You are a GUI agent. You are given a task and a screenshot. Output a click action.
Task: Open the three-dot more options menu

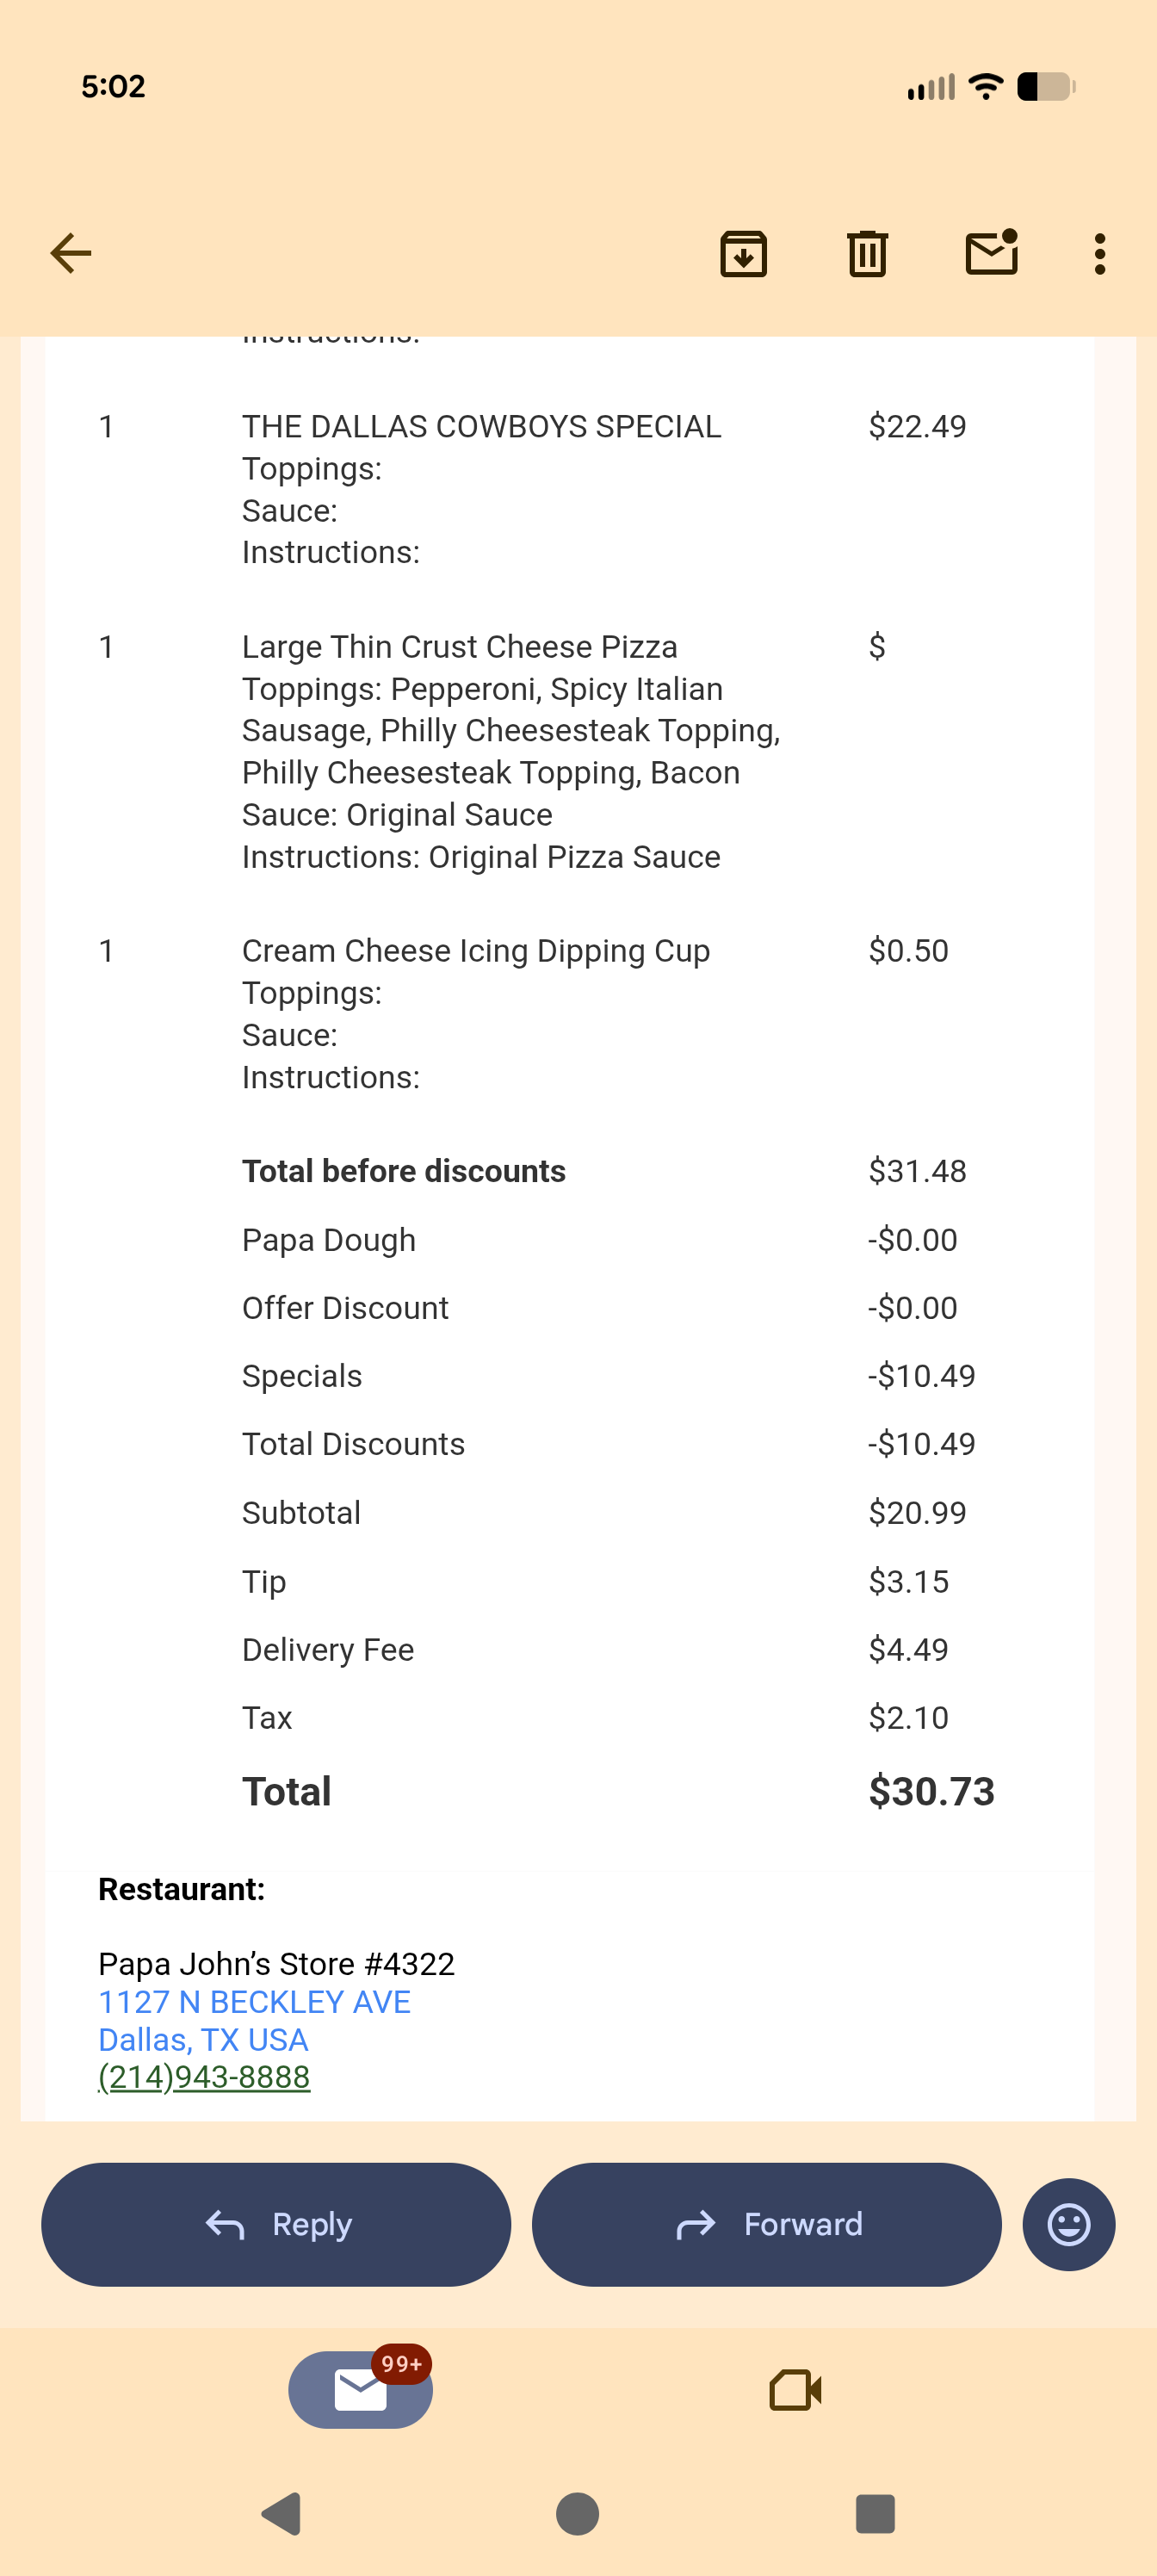[1100, 254]
